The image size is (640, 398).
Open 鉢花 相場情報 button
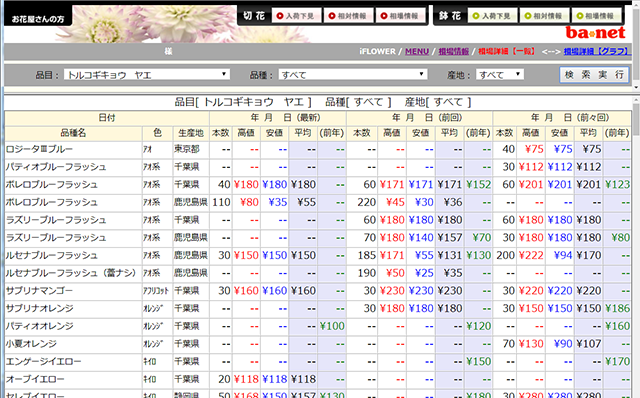pos(596,16)
